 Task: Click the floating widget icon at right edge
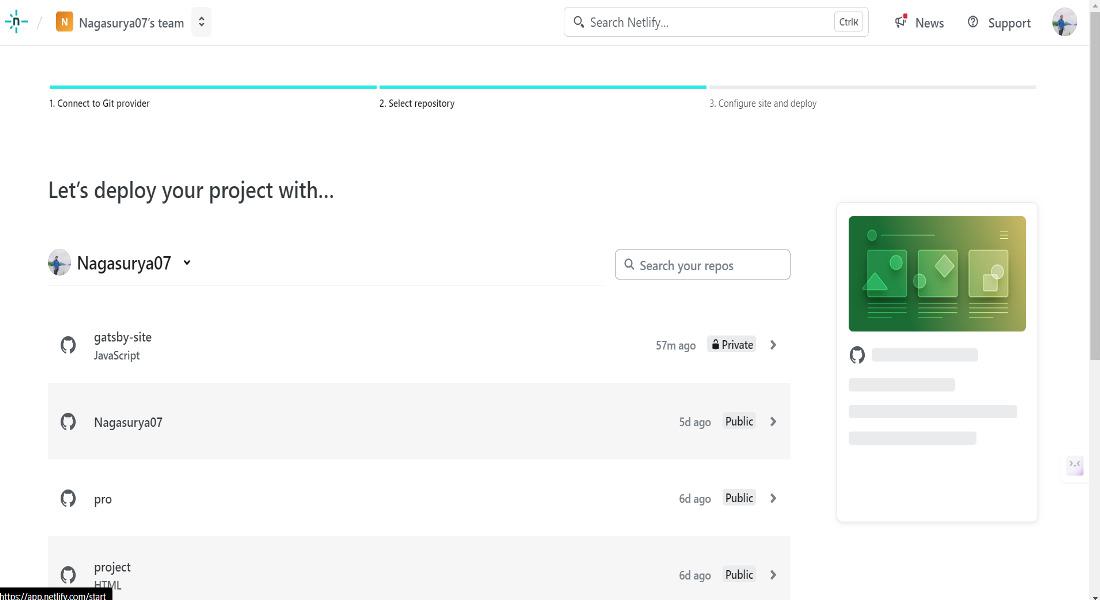click(x=1075, y=465)
